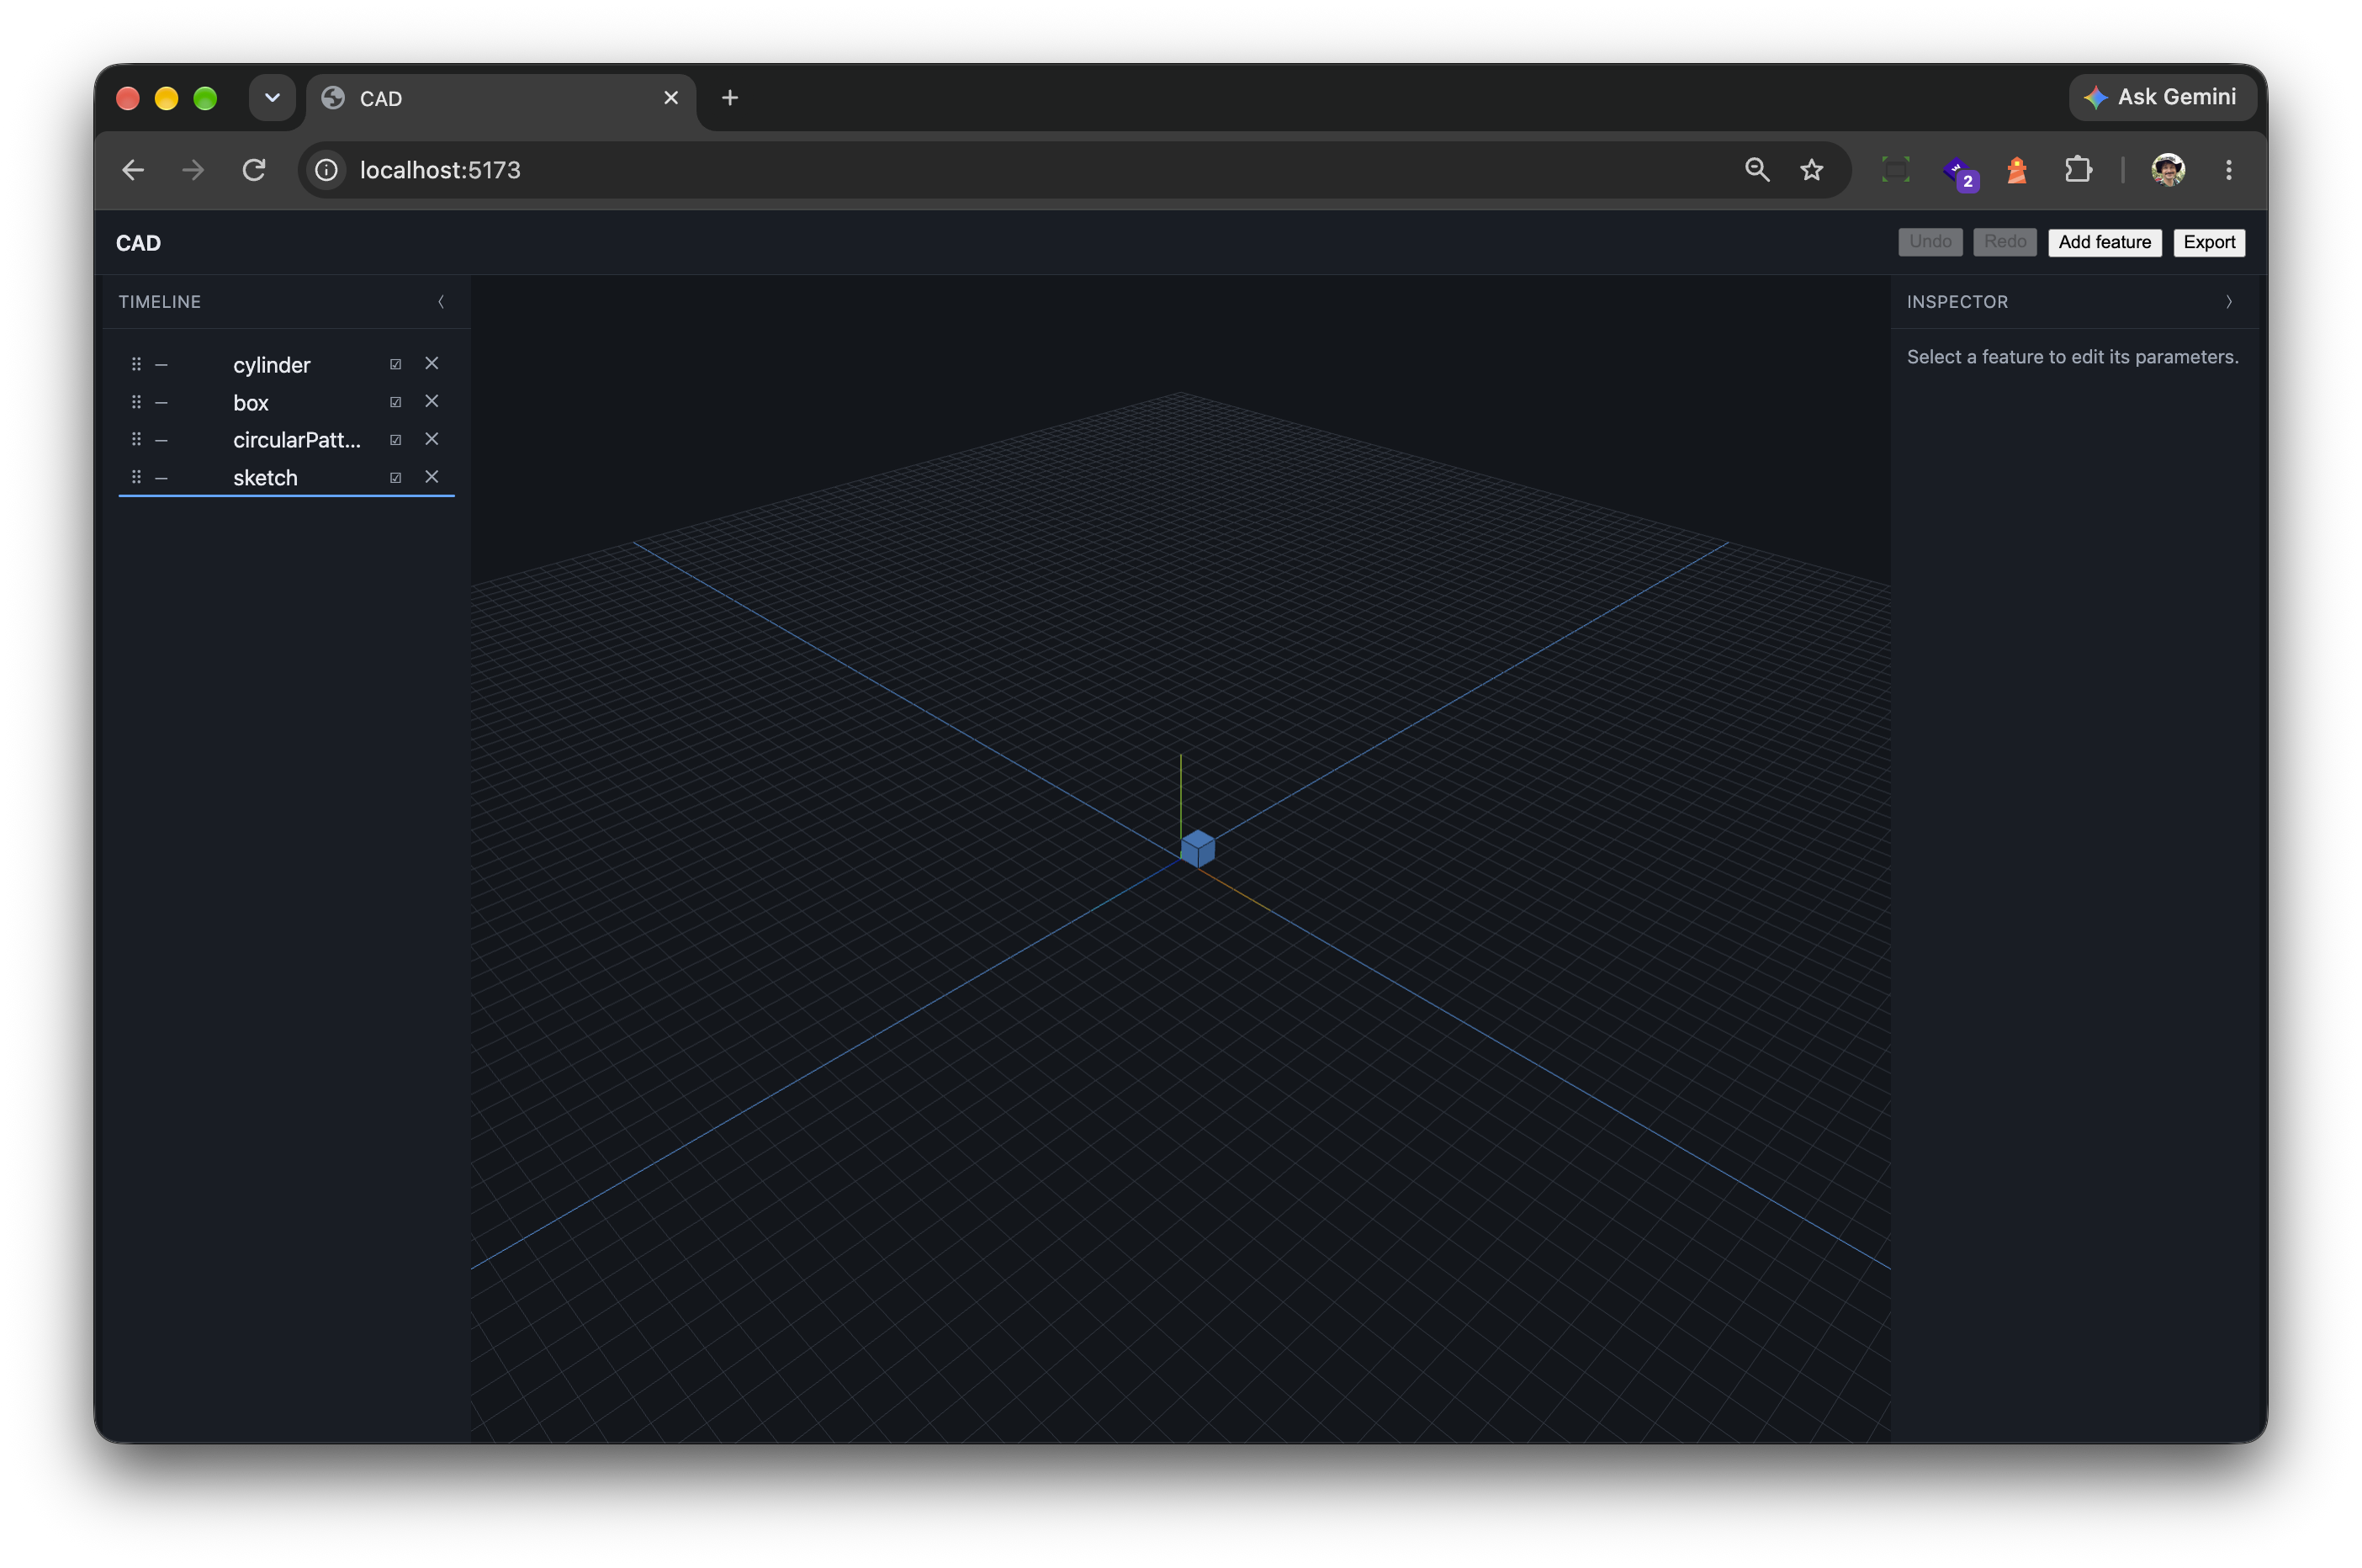The image size is (2362, 1568).
Task: Click 'Select a feature to edit its parameters.'
Action: (2072, 357)
